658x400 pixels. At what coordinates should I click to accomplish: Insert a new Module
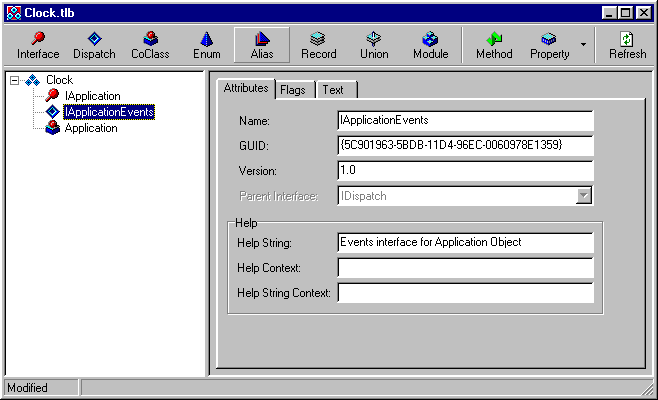(430, 45)
